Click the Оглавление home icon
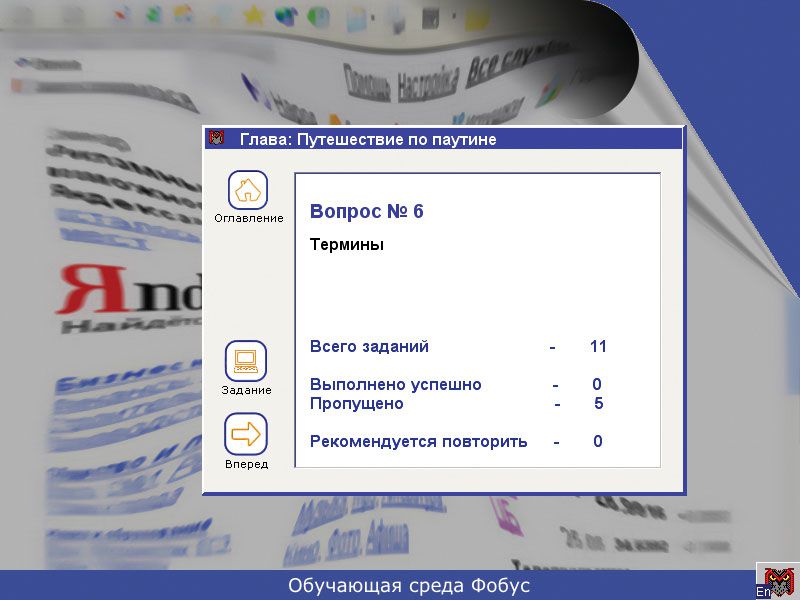The height and width of the screenshot is (600, 800). click(x=248, y=190)
